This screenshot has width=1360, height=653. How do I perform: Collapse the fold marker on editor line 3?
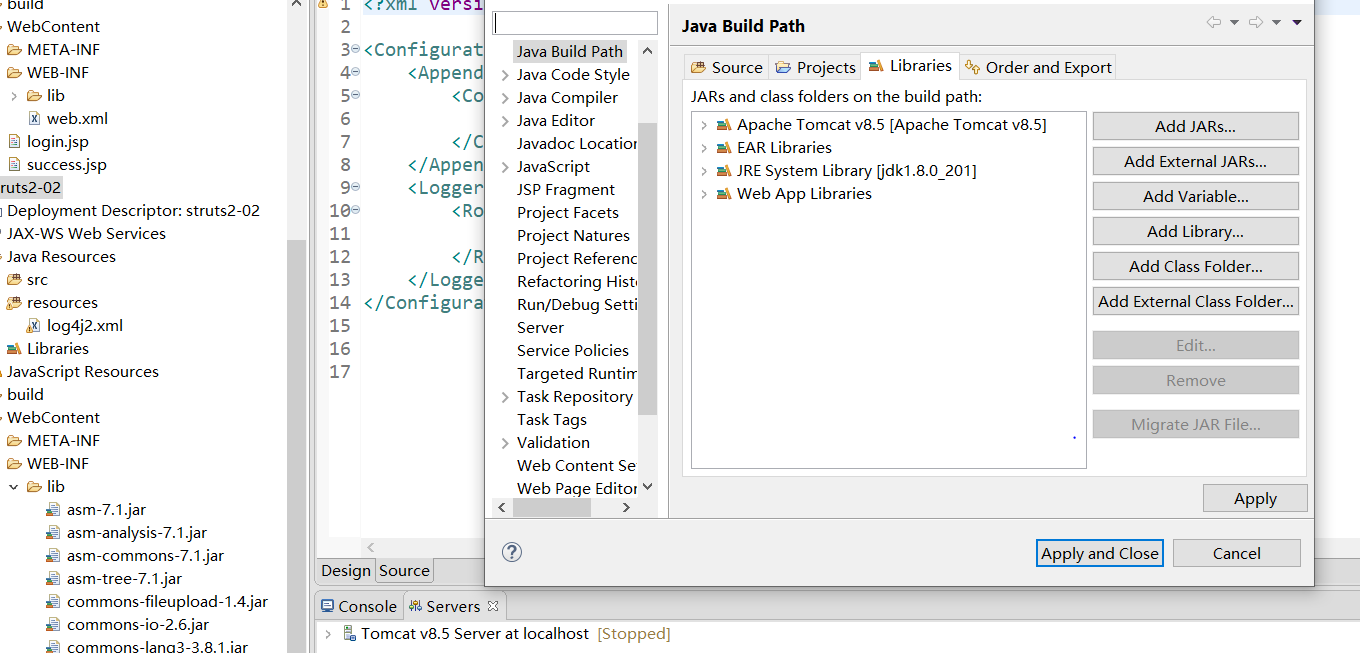point(355,49)
